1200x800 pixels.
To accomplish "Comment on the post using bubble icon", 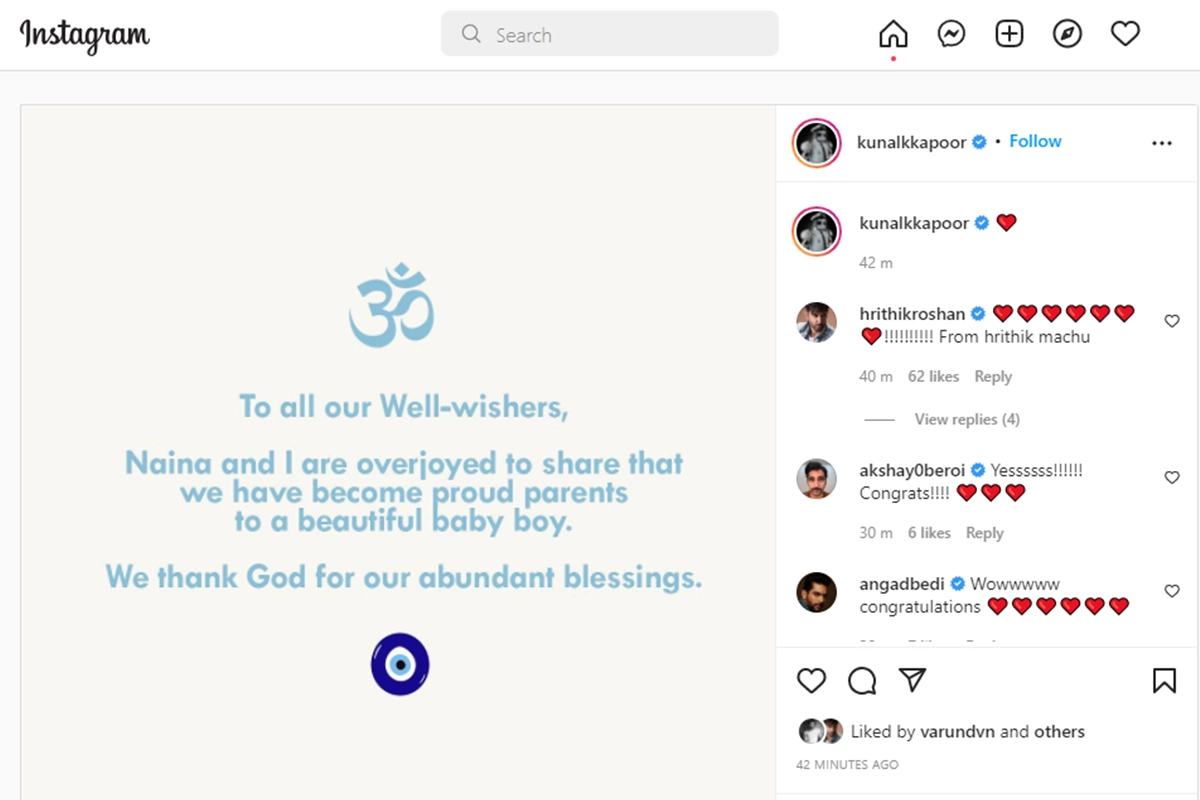I will pyautogui.click(x=862, y=681).
